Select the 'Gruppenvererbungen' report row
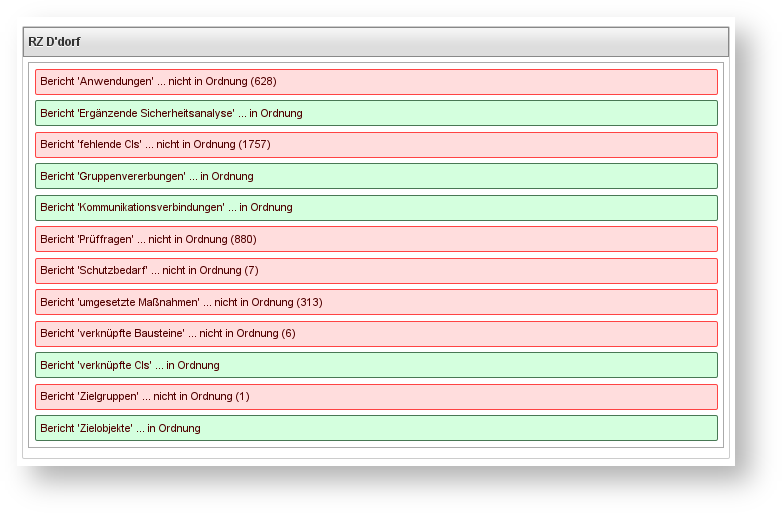783x514 pixels. (x=376, y=176)
